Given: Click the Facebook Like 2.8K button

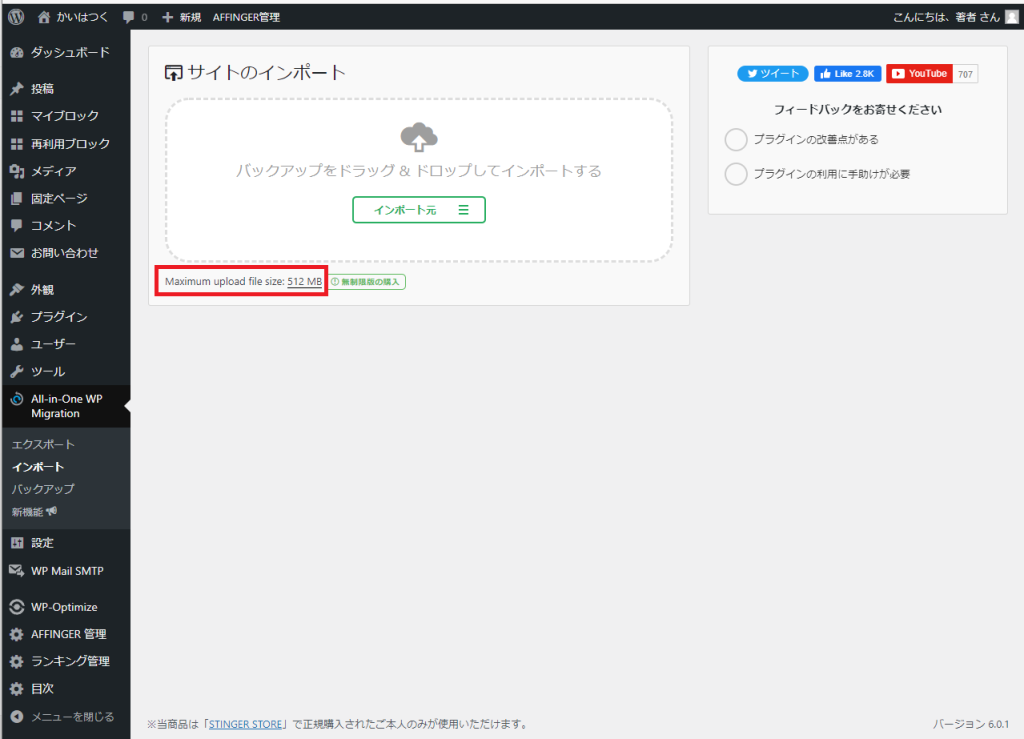Looking at the screenshot, I should coord(848,74).
